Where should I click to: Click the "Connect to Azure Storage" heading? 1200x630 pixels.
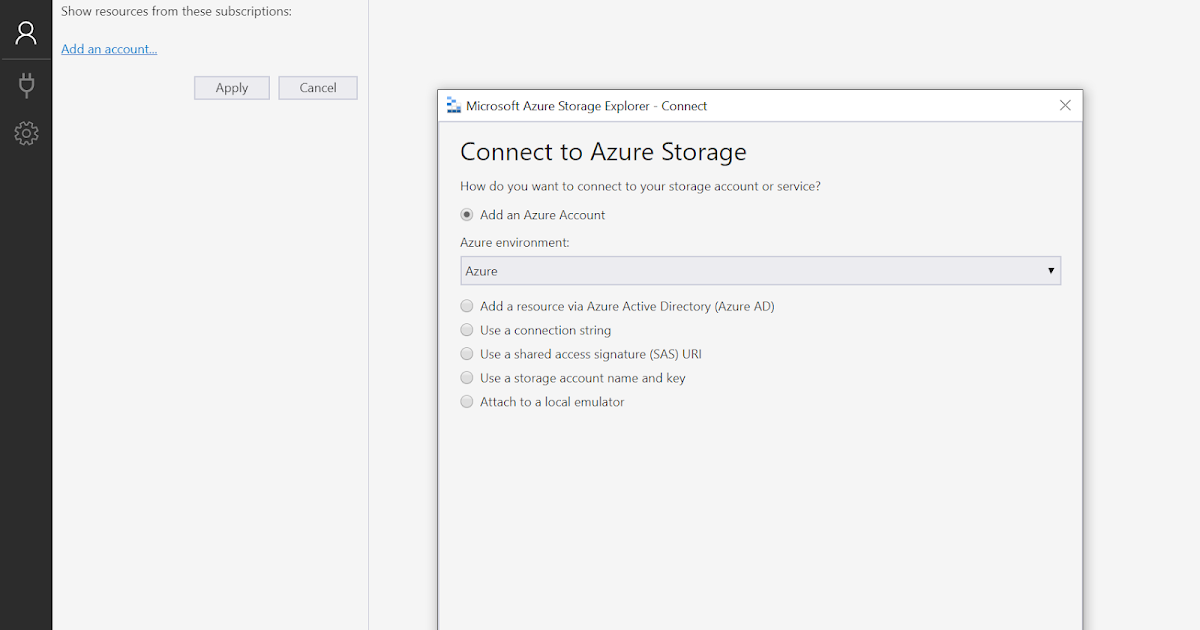coord(602,152)
